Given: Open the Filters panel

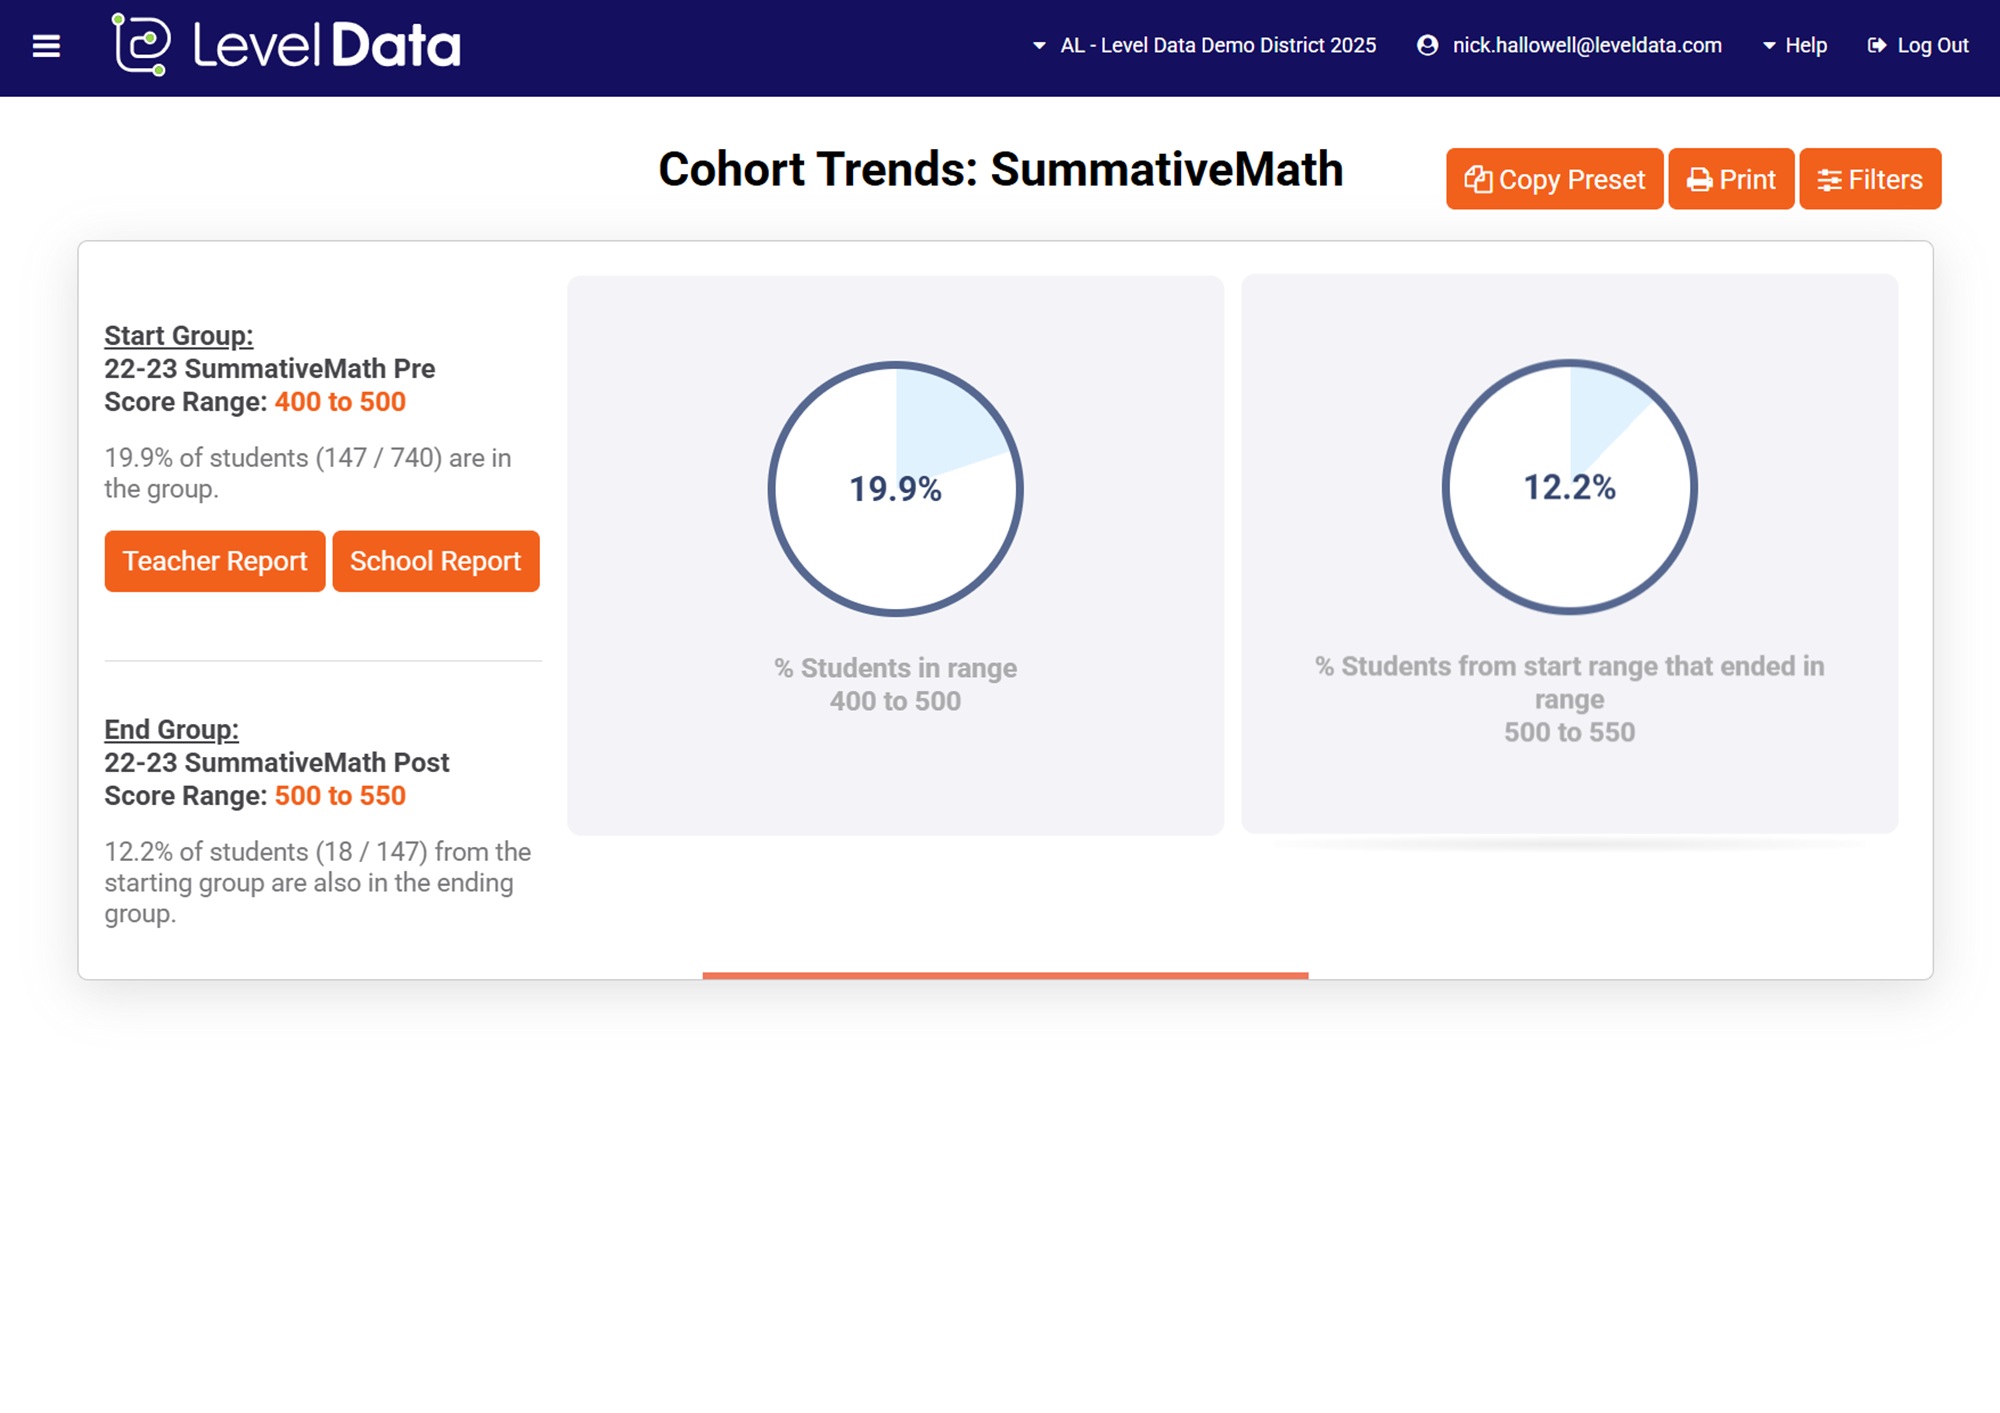Looking at the screenshot, I should coord(1870,179).
